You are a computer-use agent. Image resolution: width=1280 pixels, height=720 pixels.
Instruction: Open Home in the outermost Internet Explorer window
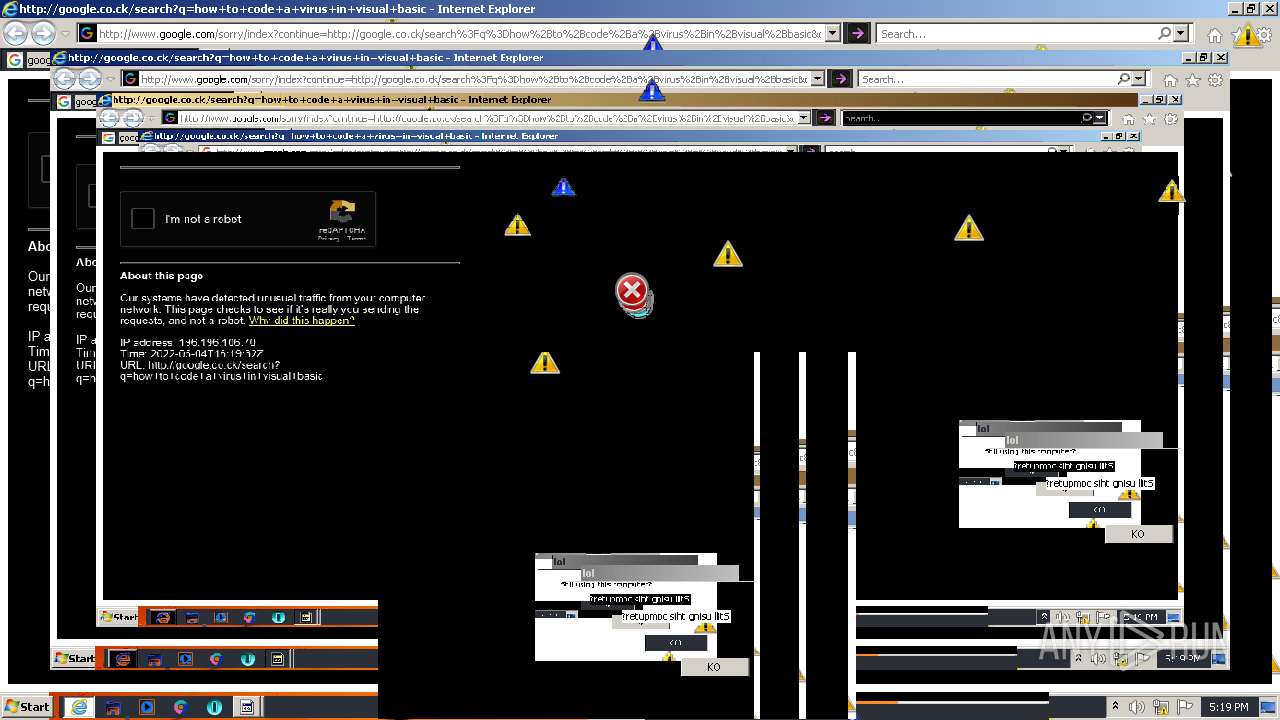point(1214,35)
